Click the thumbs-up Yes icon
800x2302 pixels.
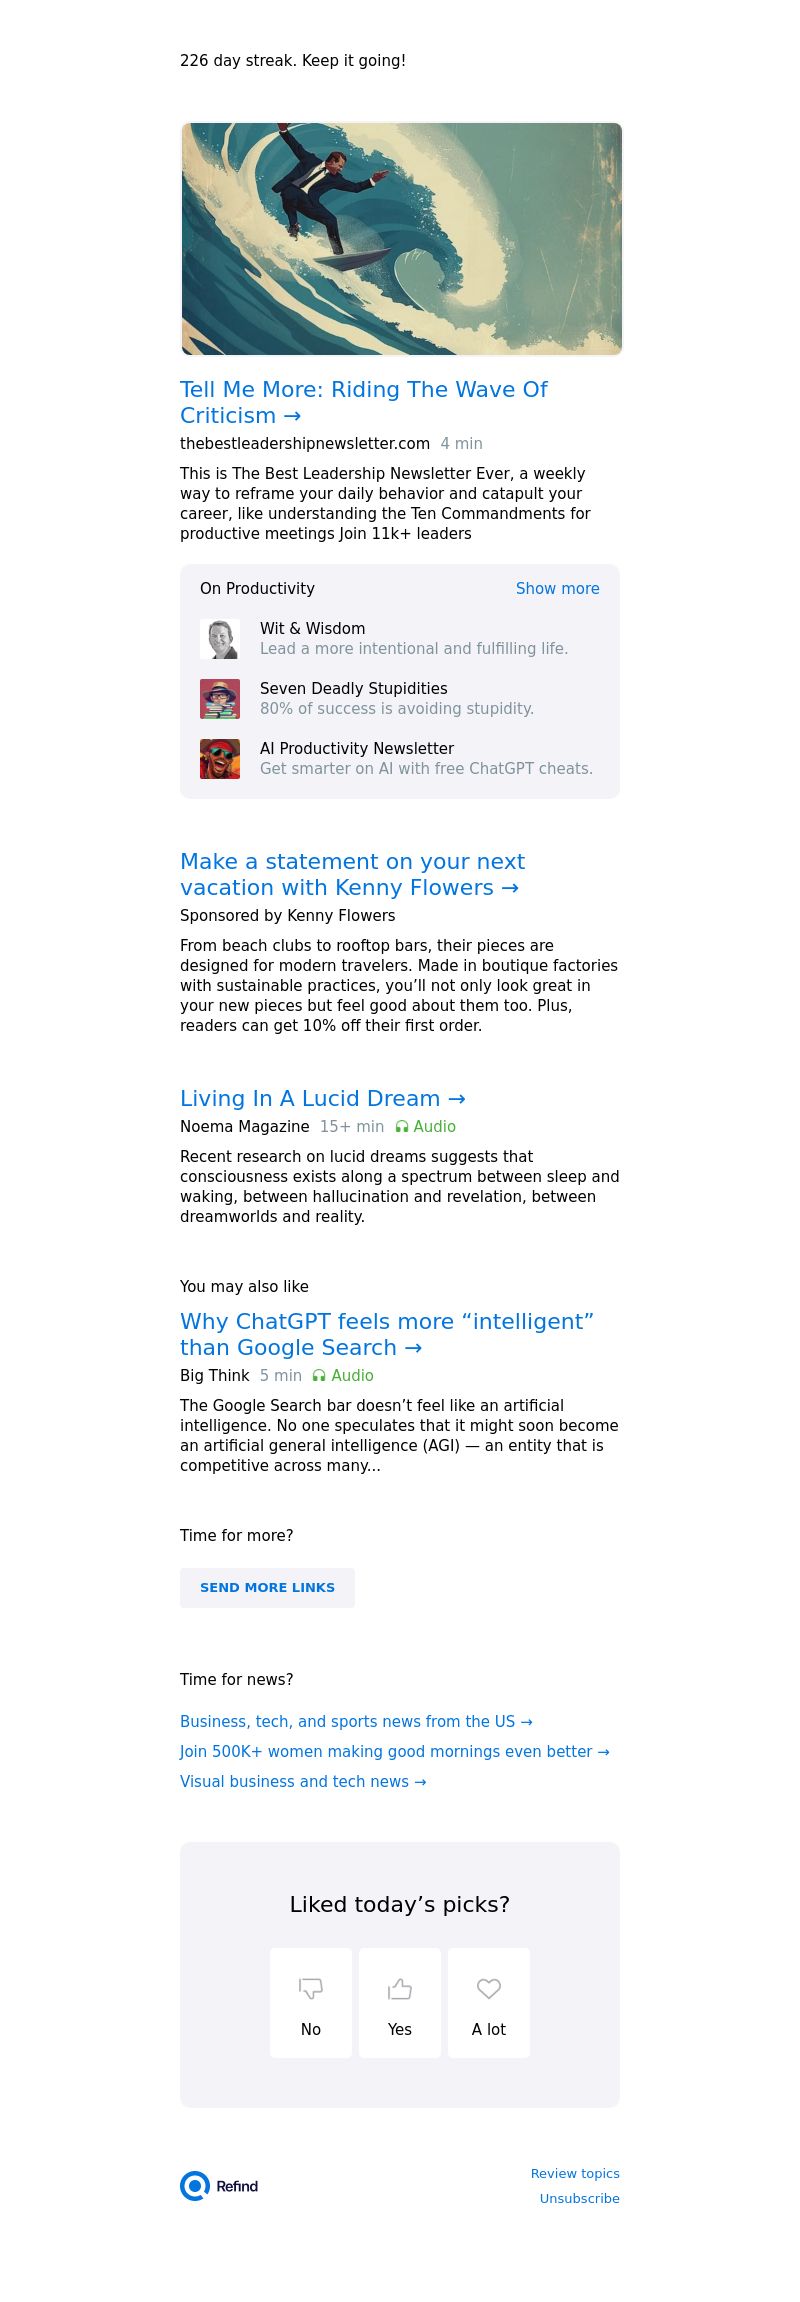pyautogui.click(x=400, y=1988)
